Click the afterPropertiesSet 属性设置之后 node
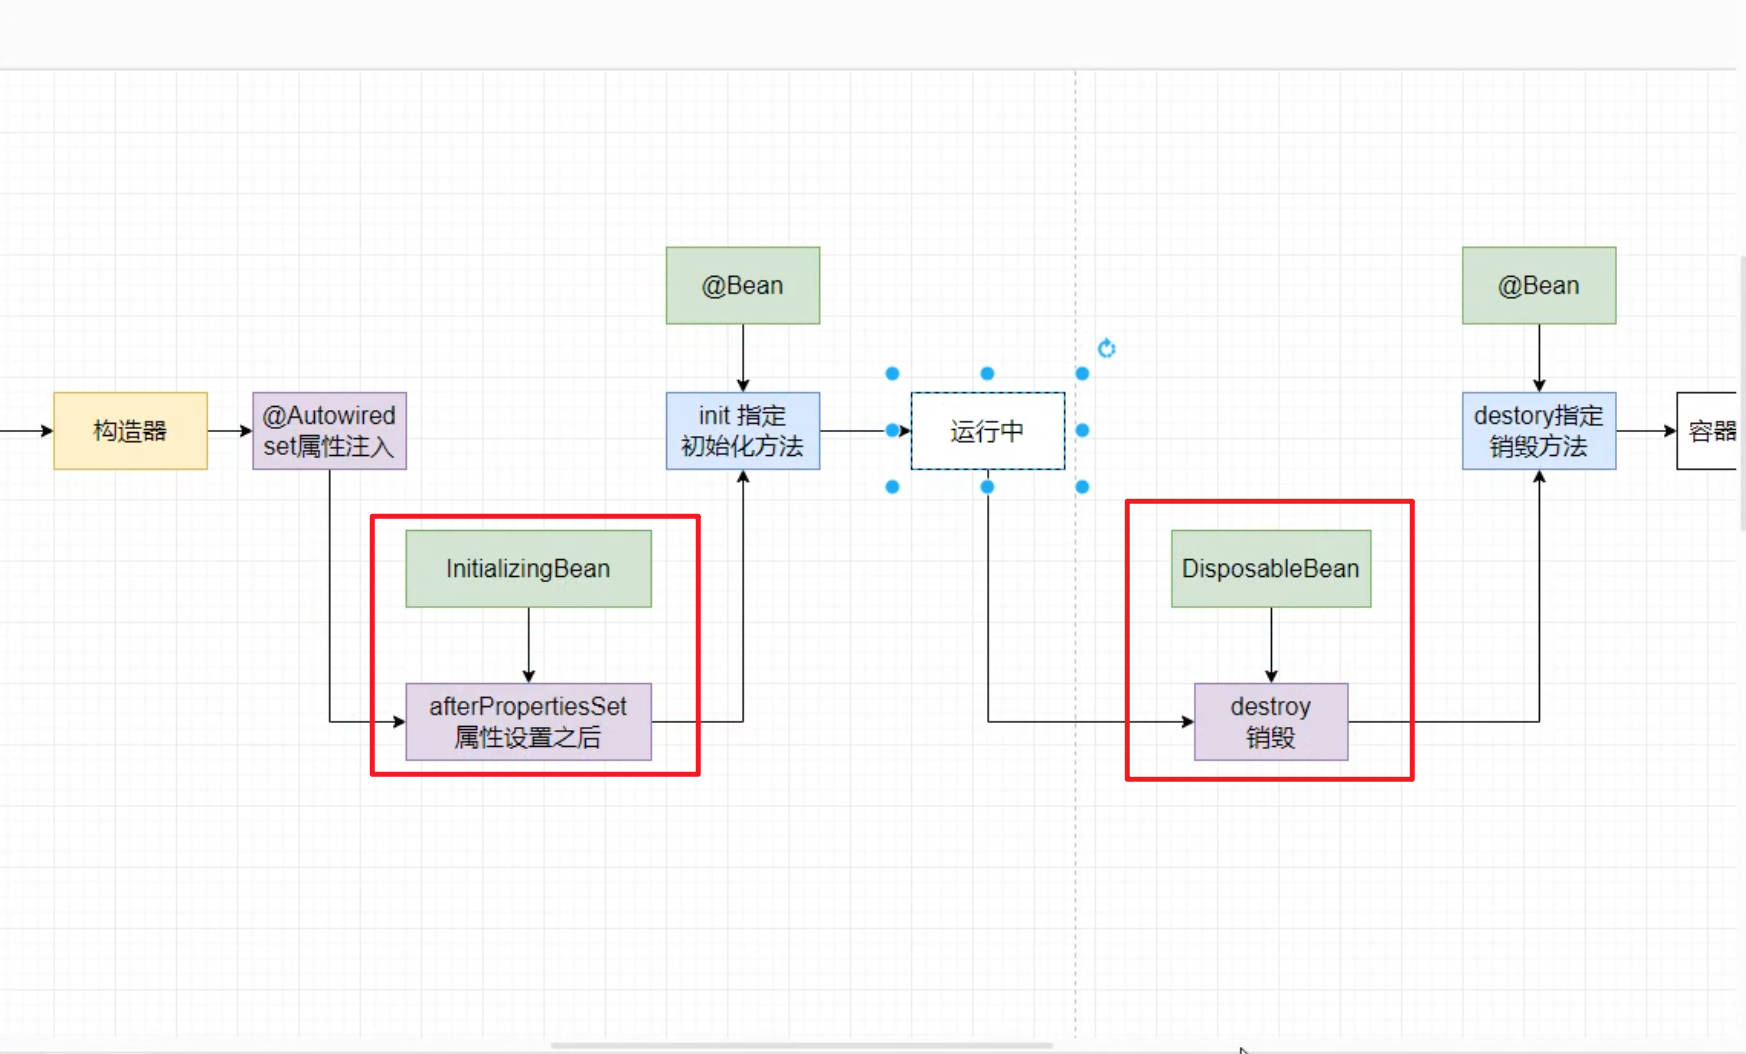Viewport: 1746px width, 1054px height. (x=528, y=722)
